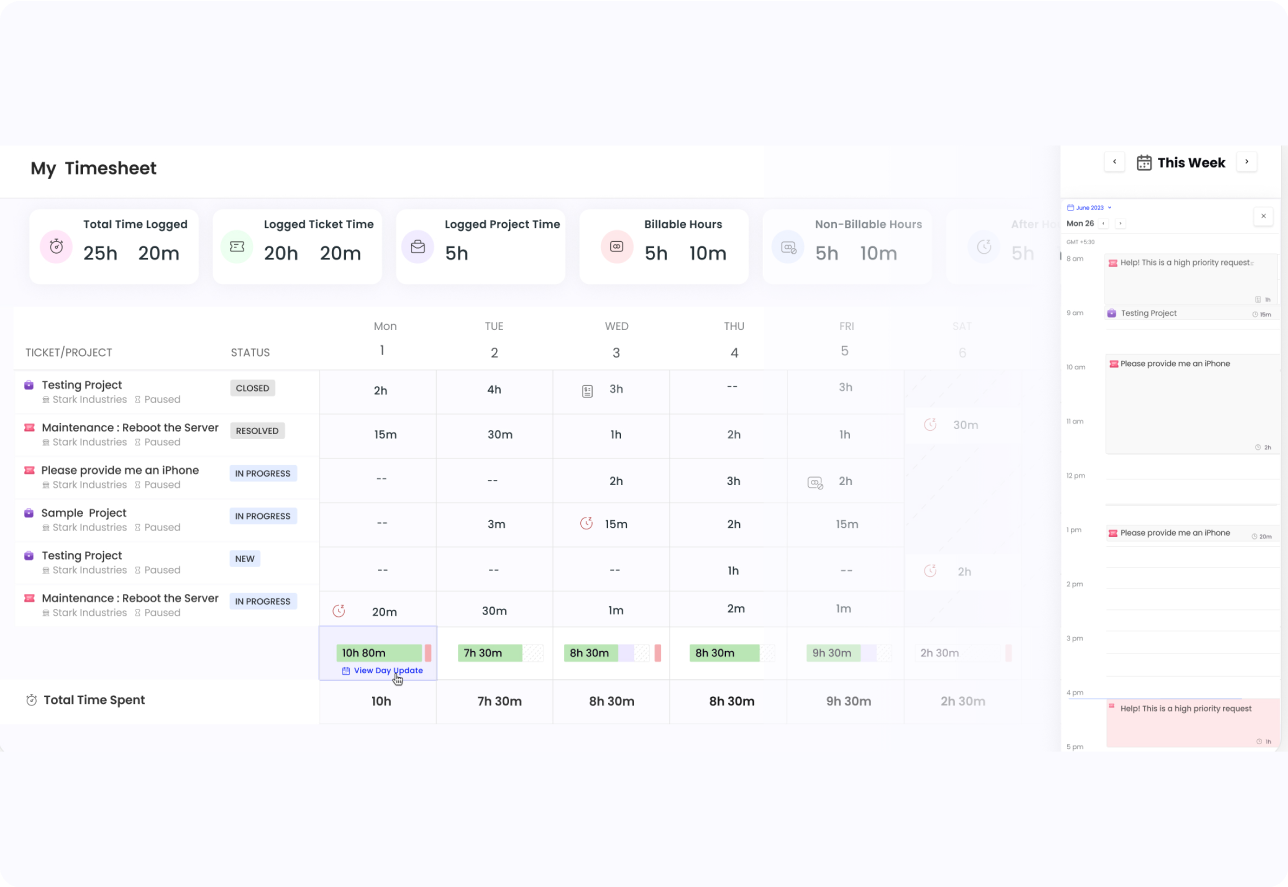Viewport: 1288px width, 887px height.
Task: Click the timer icon beside Saturday's 30m entry
Action: coord(930,424)
